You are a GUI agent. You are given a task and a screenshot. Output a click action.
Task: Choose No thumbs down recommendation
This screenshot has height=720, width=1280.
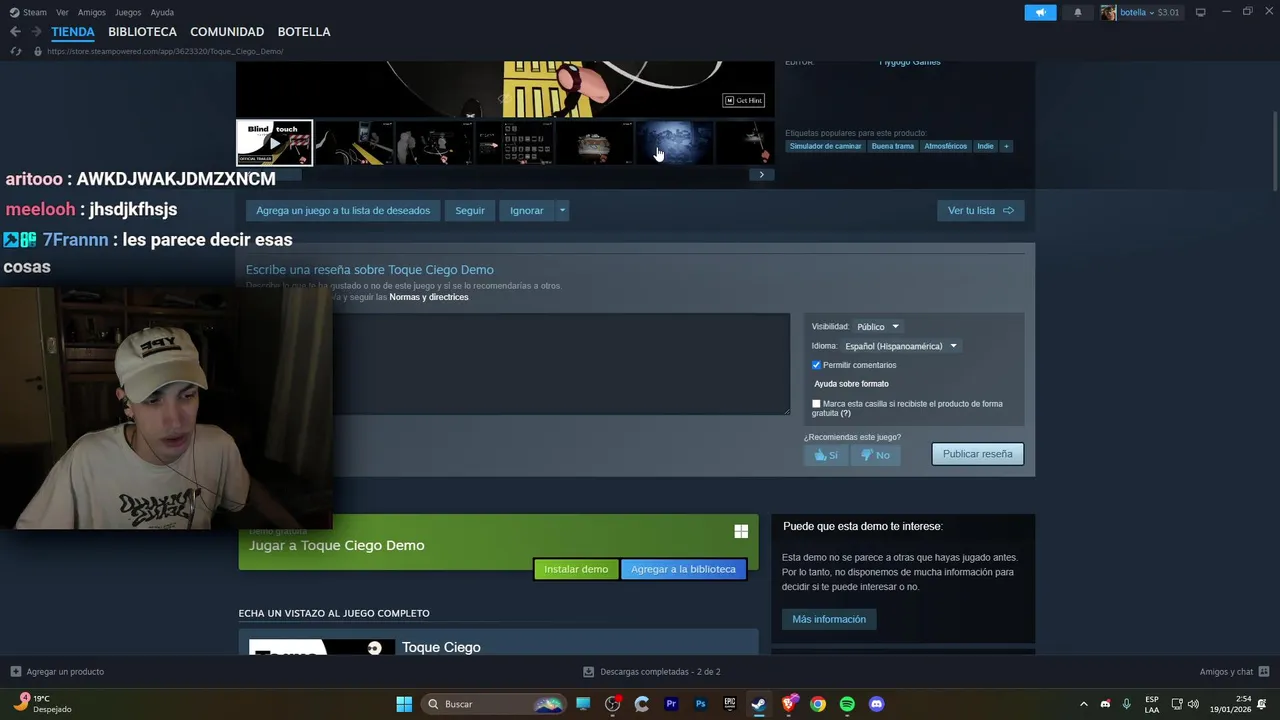point(875,455)
